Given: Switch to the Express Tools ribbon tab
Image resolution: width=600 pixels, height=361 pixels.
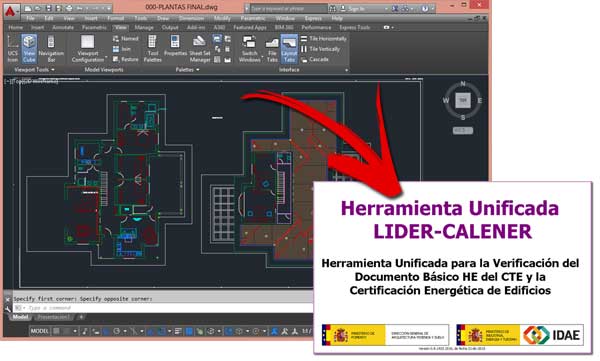Looking at the screenshot, I should [355, 28].
